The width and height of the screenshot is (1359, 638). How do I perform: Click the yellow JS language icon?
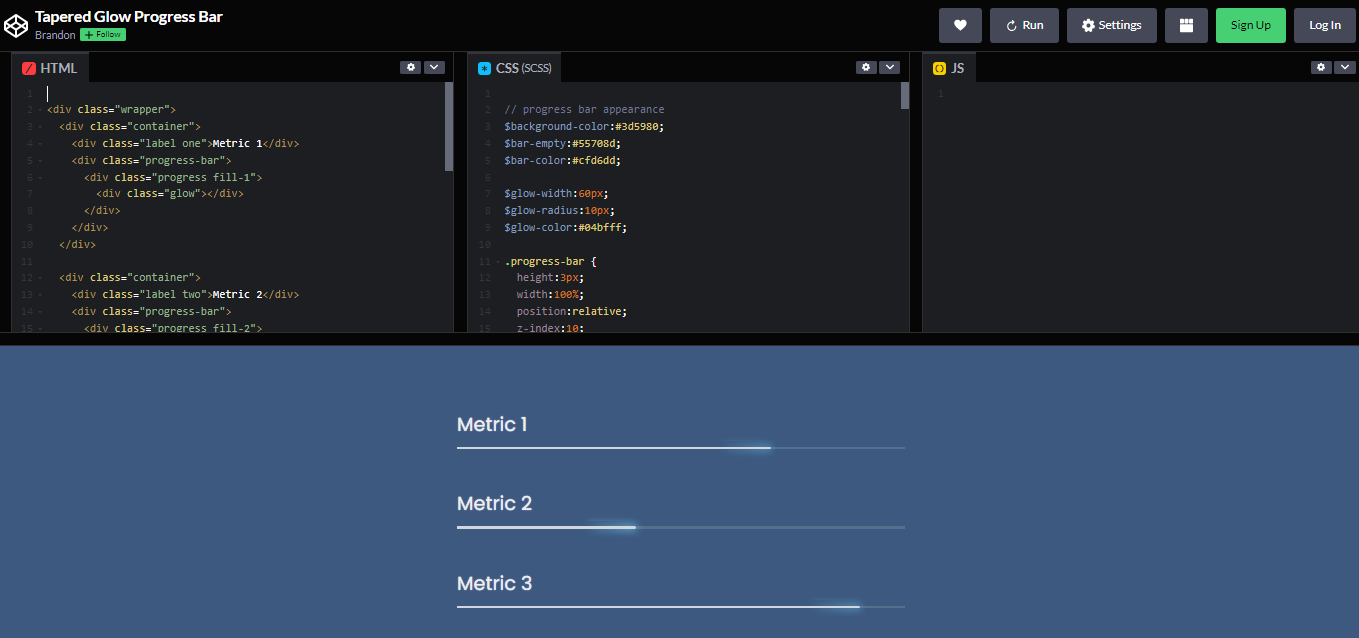tap(938, 67)
